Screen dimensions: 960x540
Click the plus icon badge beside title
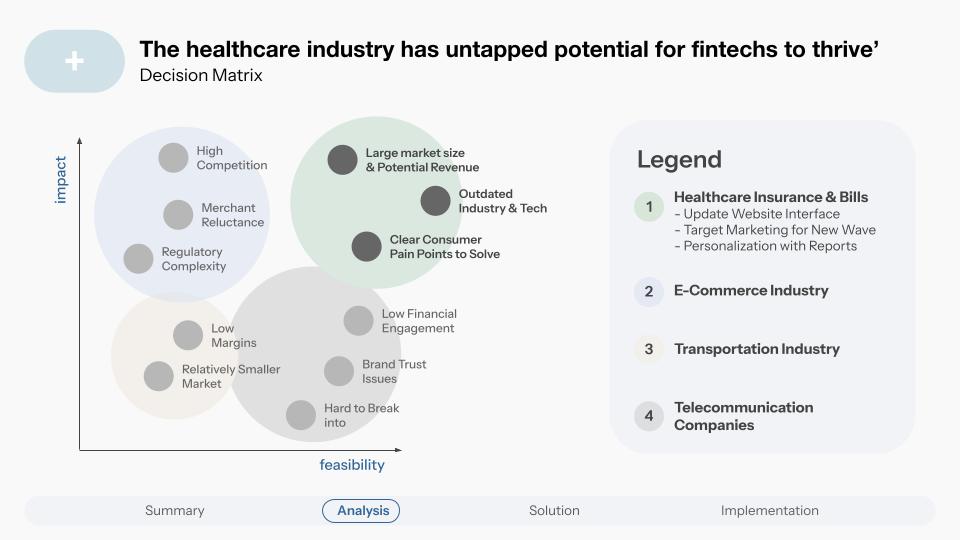[75, 61]
